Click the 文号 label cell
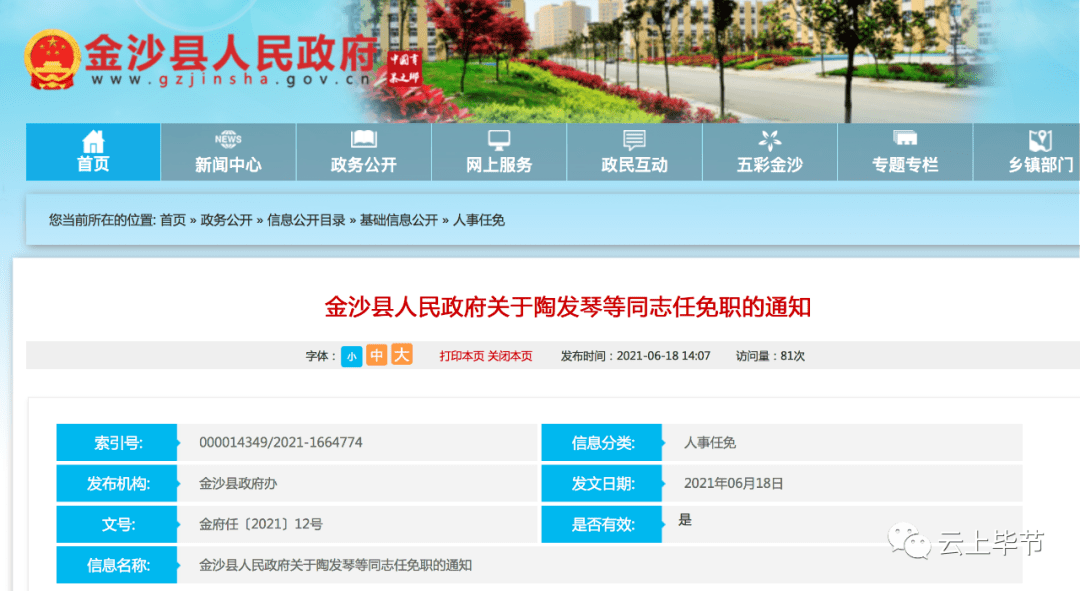The width and height of the screenshot is (1080, 591). [x=117, y=524]
